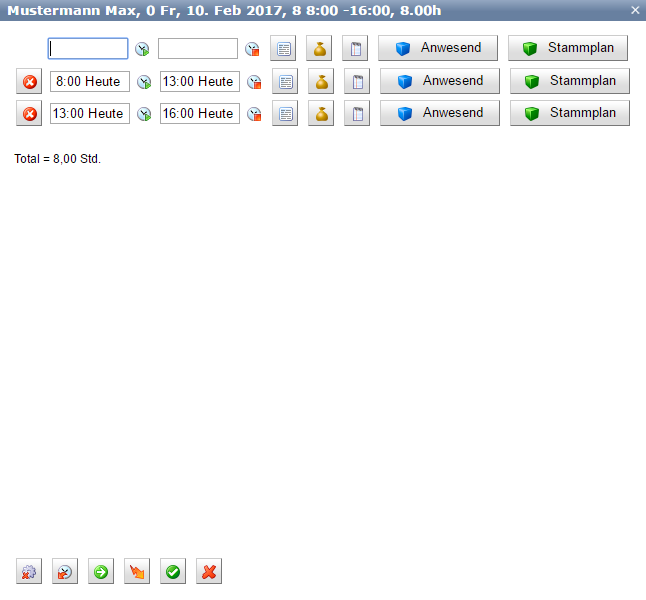Remove the 13:00–16:00 time entry row
Viewport: 646px width, 600px height.
(x=29, y=114)
